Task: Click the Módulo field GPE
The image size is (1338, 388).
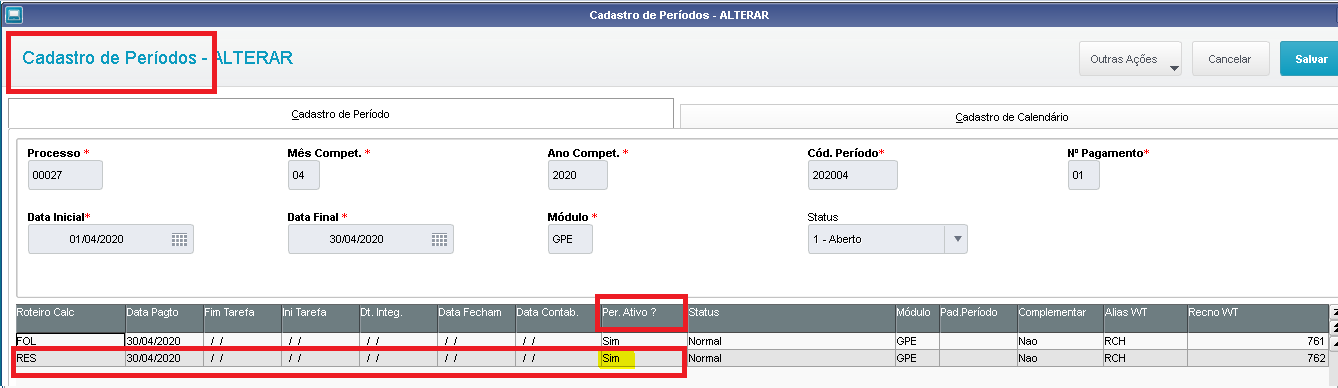Action: pos(570,239)
